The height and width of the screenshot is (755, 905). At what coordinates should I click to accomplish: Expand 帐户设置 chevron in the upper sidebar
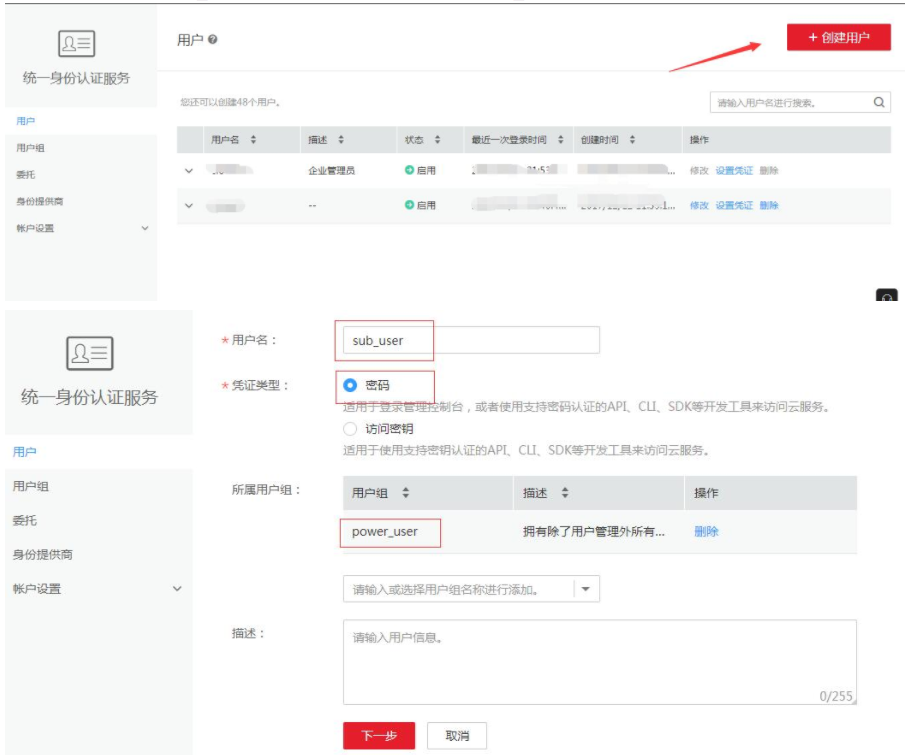coord(145,228)
